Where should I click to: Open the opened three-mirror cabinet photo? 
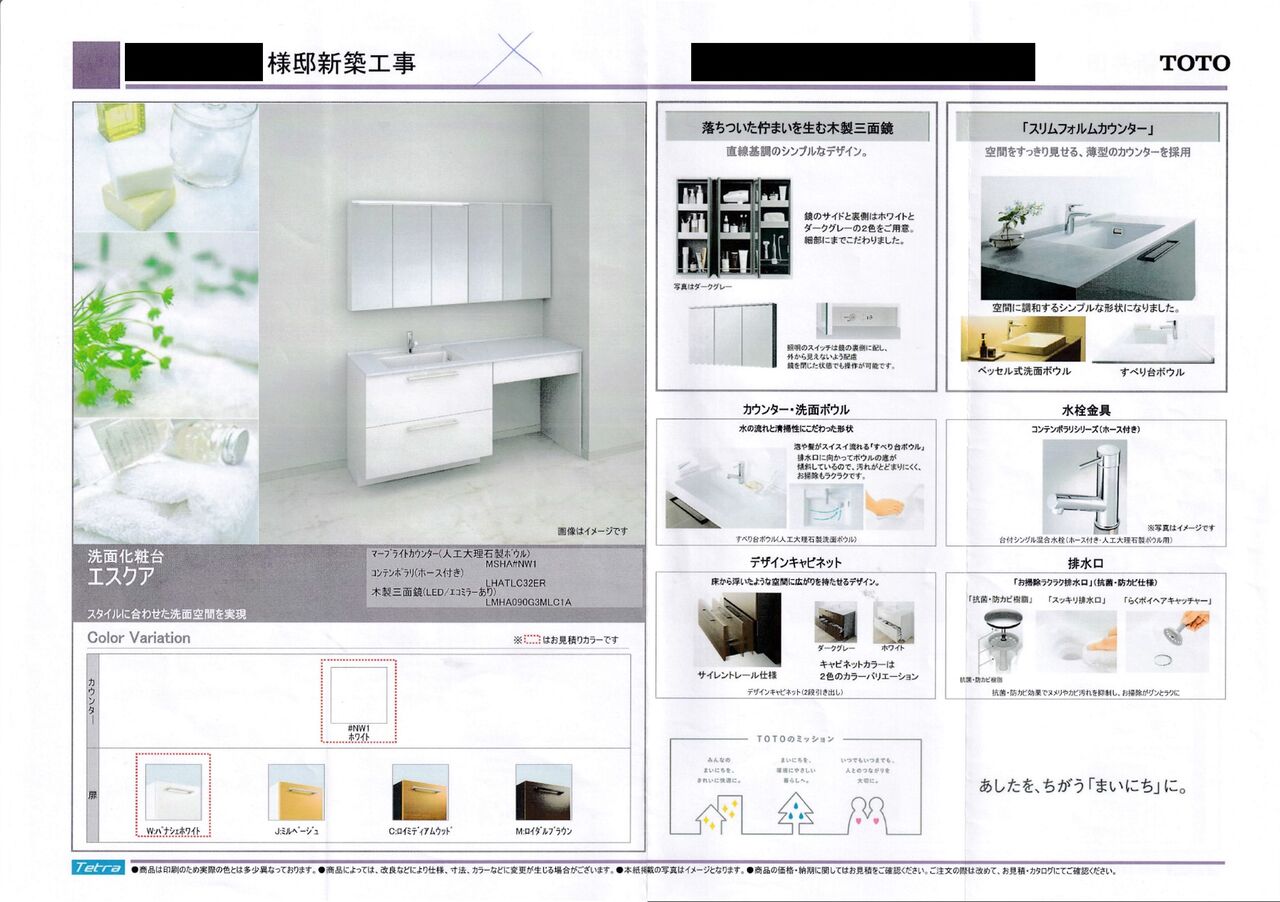coord(733,226)
